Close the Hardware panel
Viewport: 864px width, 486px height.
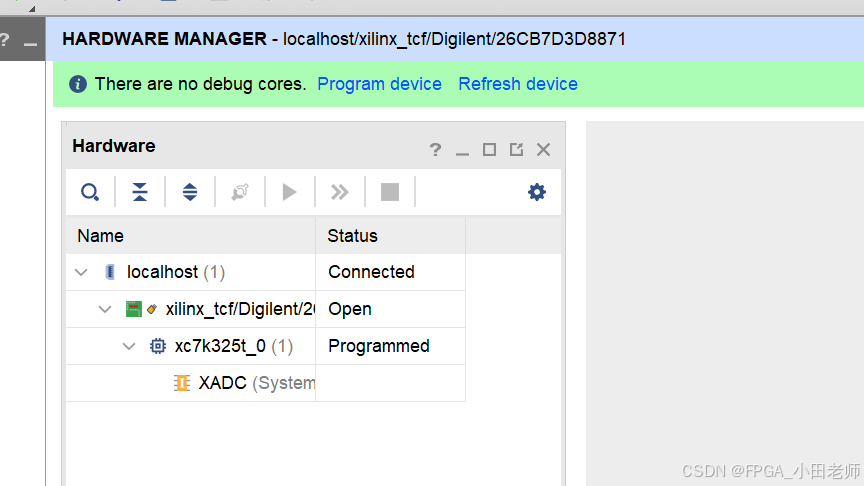tap(543, 150)
